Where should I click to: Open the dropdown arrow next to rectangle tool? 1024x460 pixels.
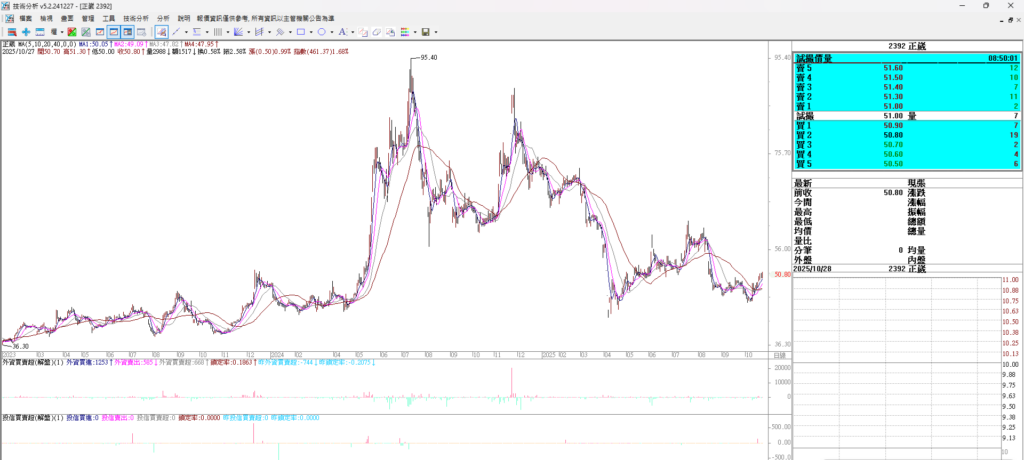311,32
